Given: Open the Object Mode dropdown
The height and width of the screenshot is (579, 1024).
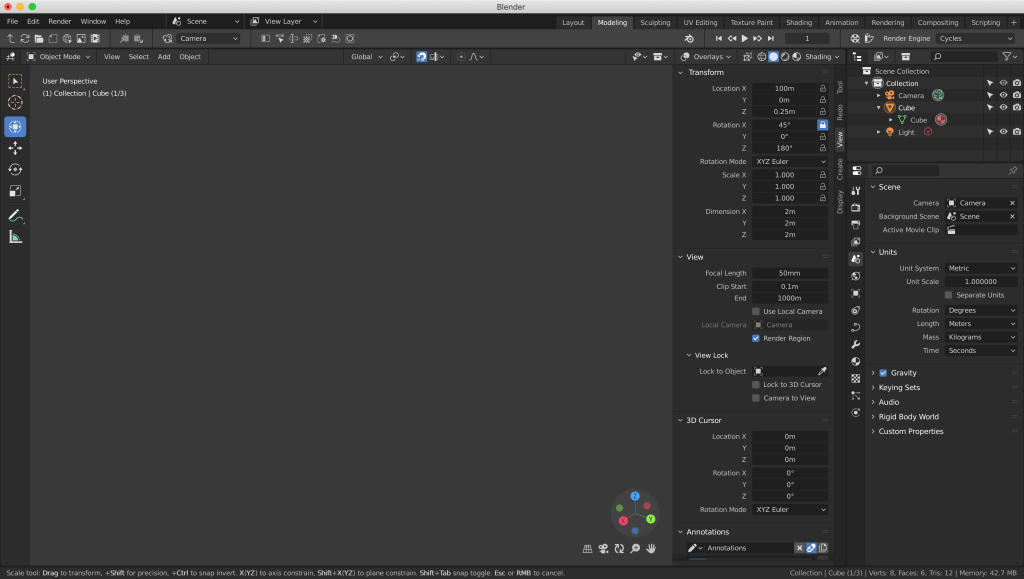Looking at the screenshot, I should (58, 57).
